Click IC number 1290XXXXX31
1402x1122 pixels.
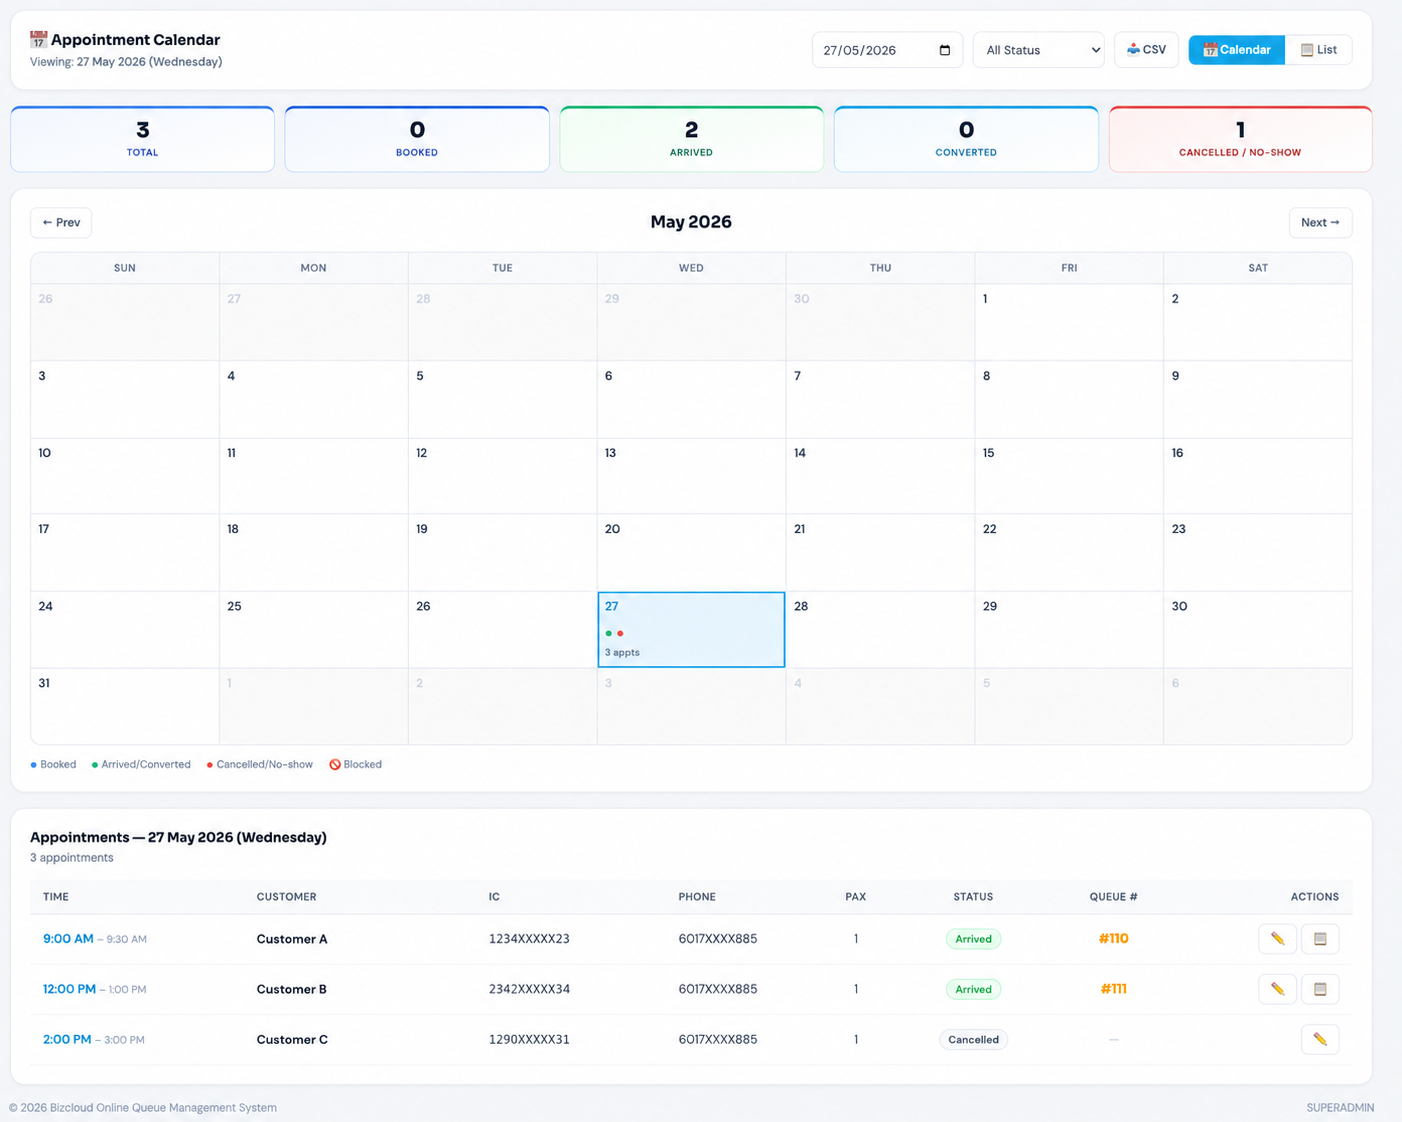click(529, 1040)
